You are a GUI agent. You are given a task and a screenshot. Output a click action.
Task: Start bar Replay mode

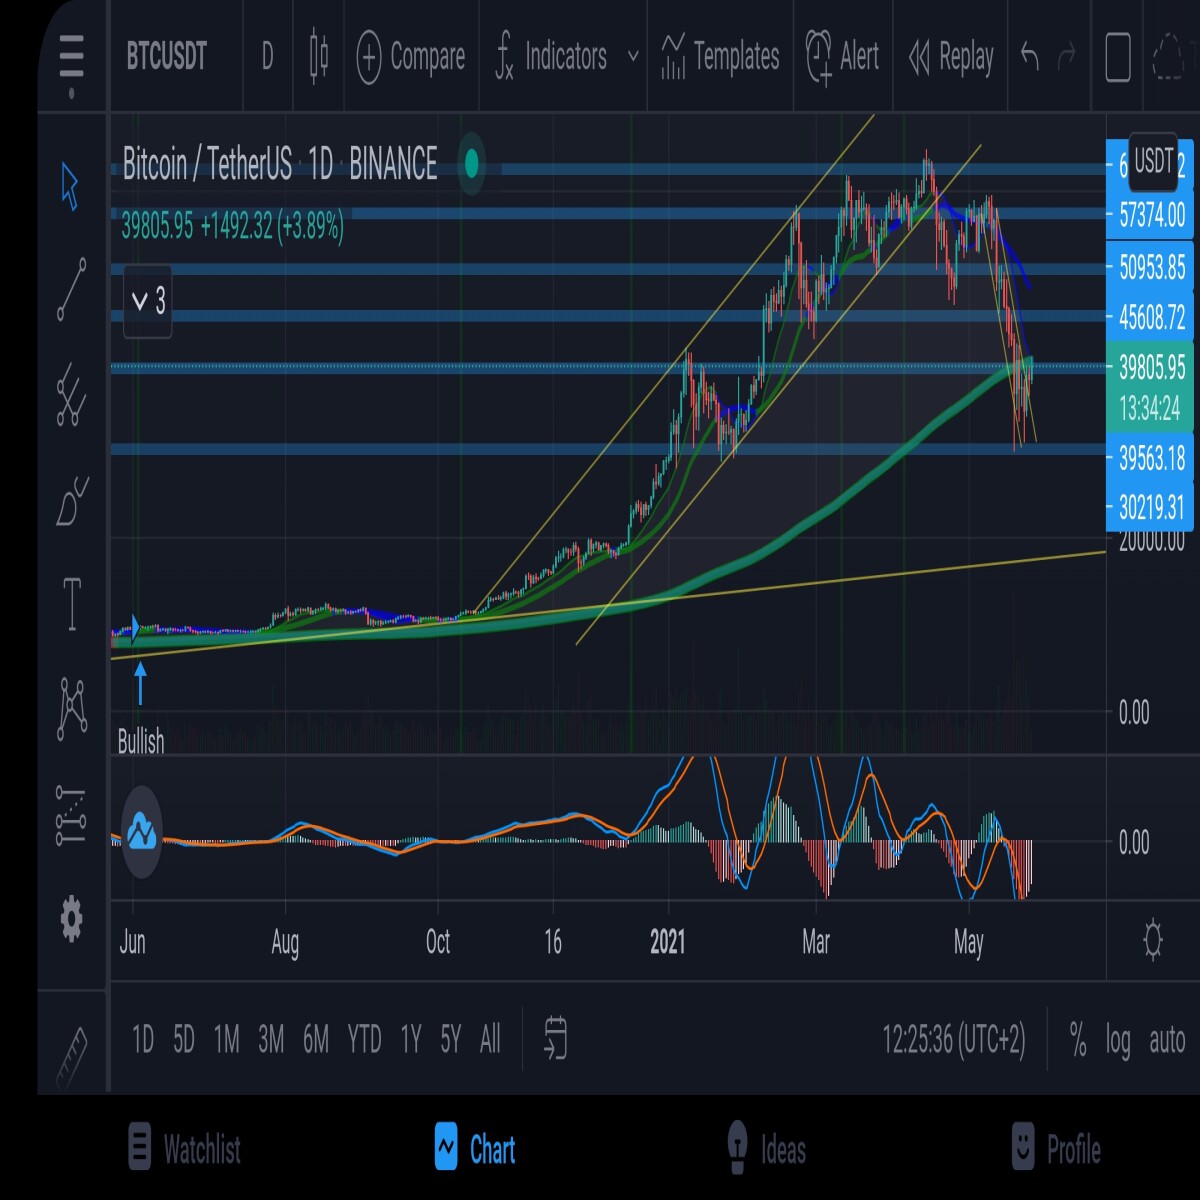[x=951, y=57]
